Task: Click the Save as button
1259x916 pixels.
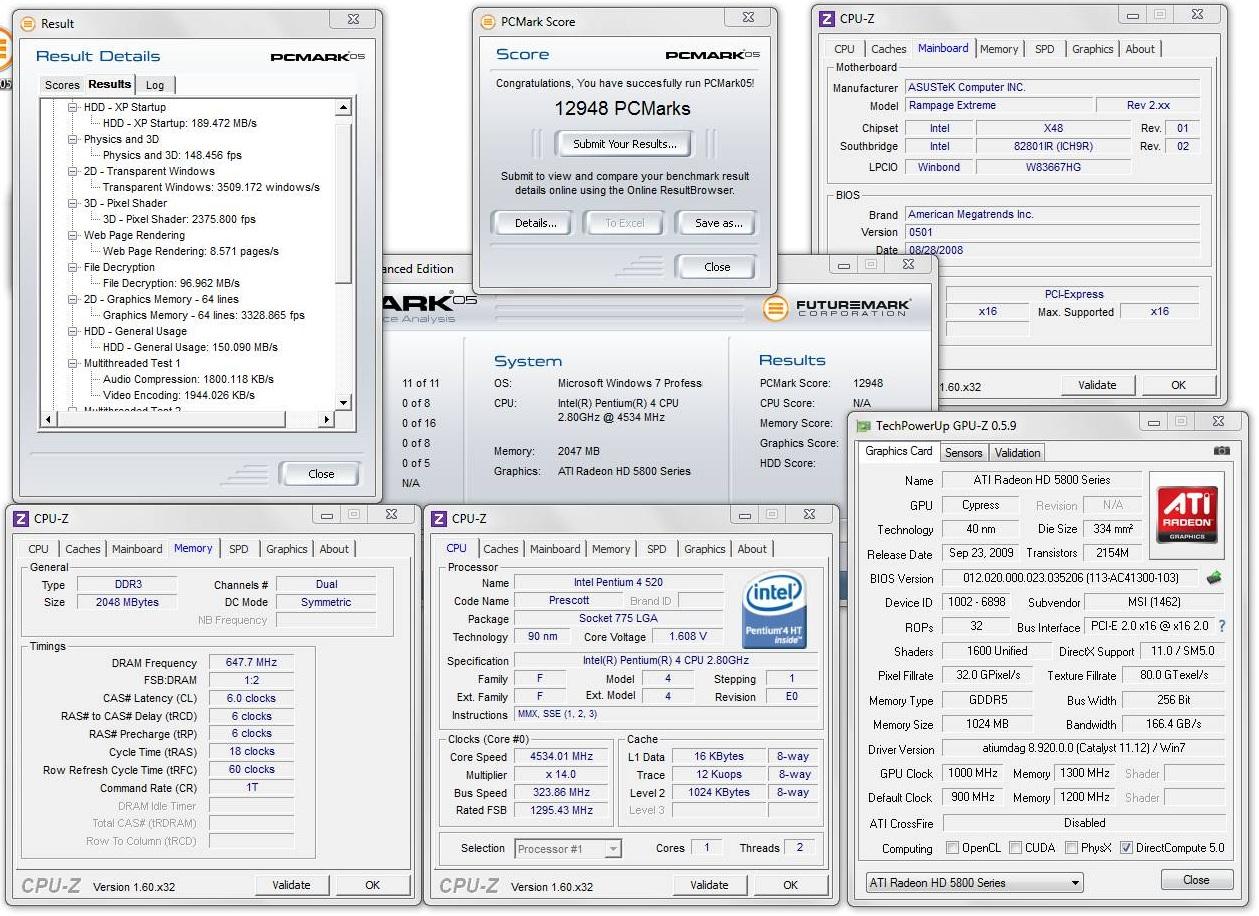Action: (x=718, y=223)
